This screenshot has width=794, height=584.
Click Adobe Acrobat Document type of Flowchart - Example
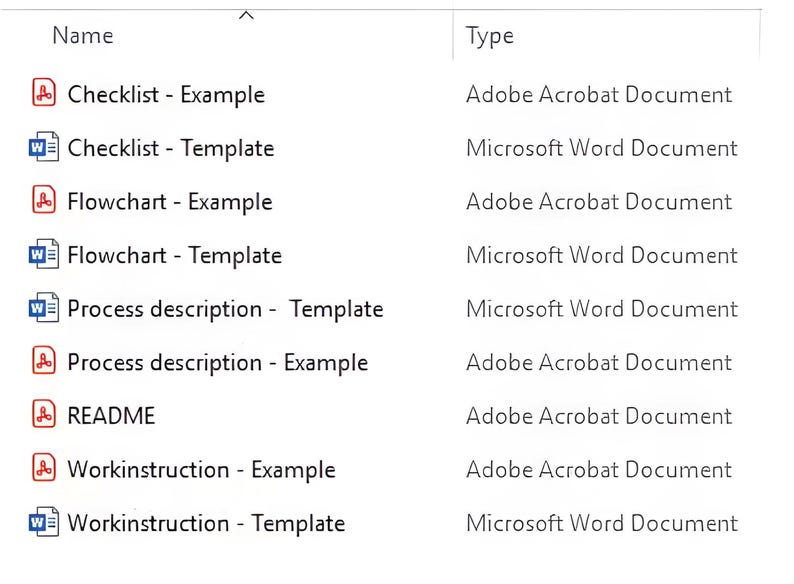click(x=599, y=202)
